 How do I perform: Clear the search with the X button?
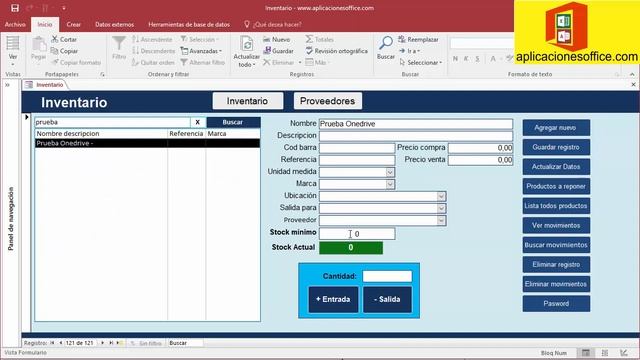[198, 122]
